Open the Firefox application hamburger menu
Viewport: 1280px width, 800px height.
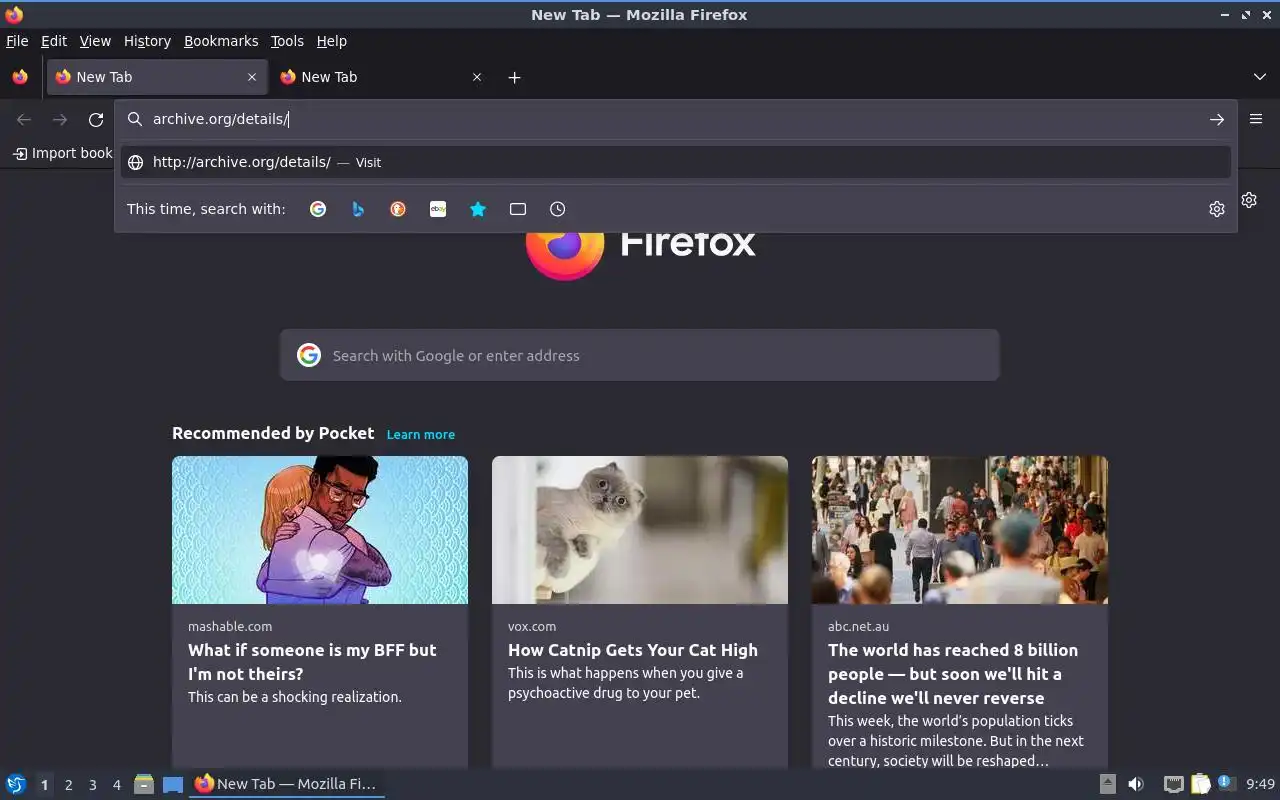click(1256, 119)
